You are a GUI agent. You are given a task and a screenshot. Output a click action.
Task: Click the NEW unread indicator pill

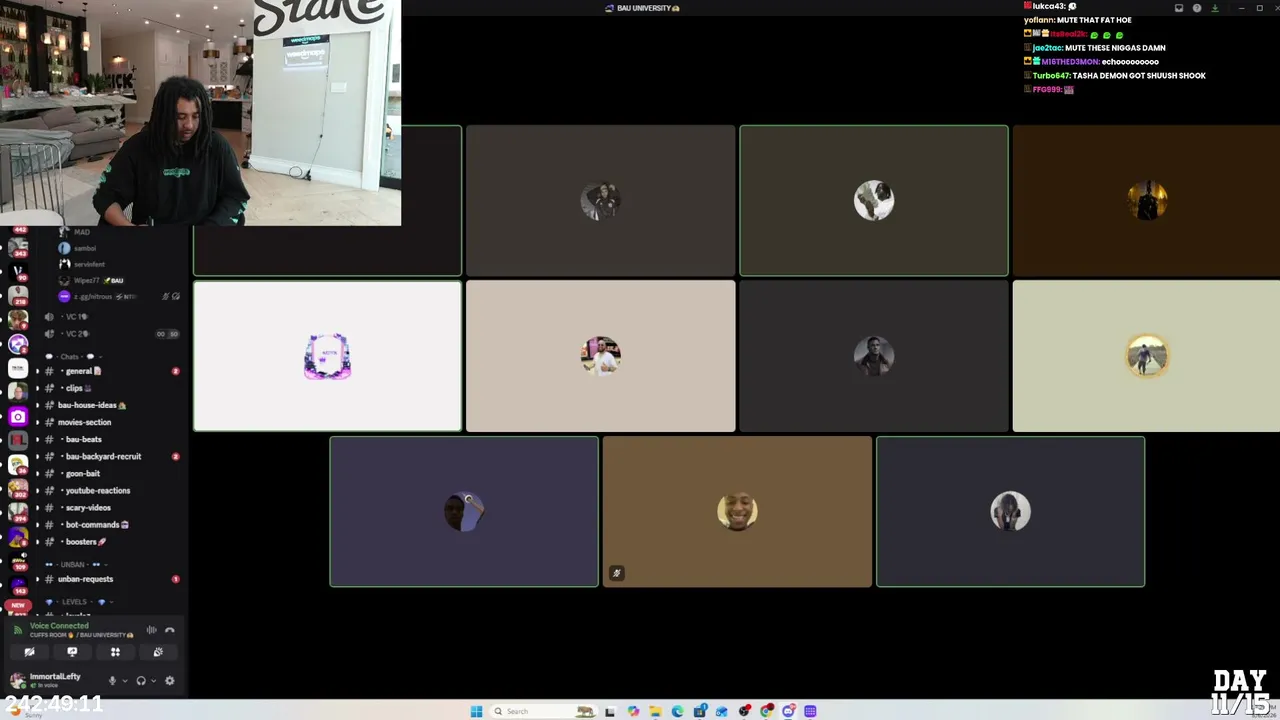[x=17, y=606]
